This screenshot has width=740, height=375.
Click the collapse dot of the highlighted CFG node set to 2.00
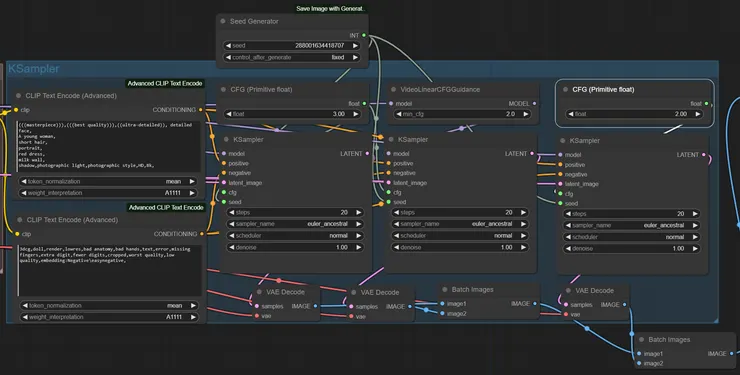coord(565,89)
